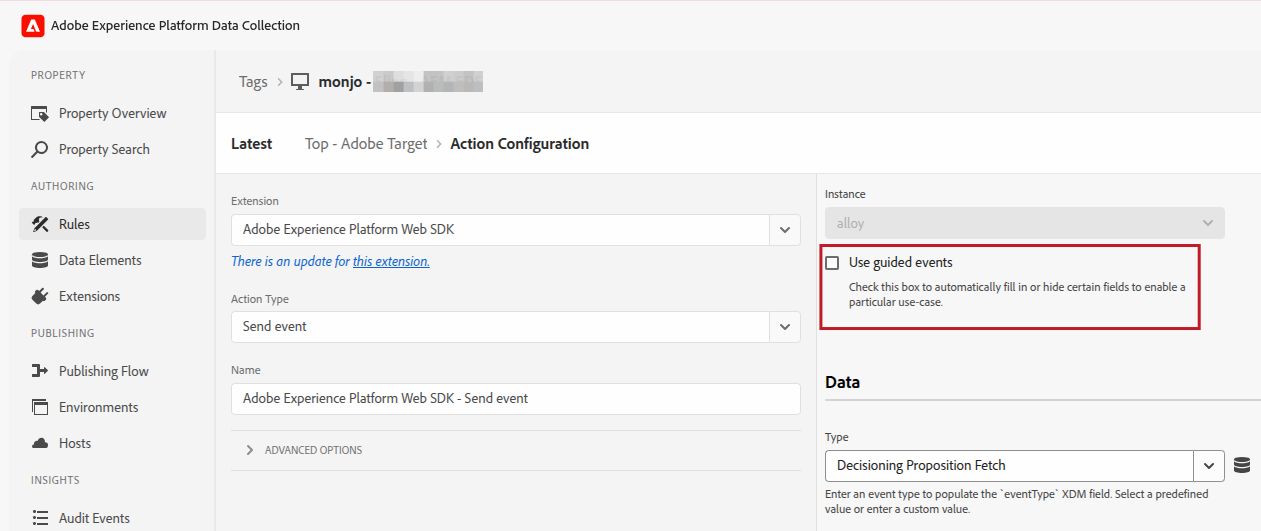Follow the 'this extension' update link
This screenshot has height=531, width=1261.
coord(391,261)
